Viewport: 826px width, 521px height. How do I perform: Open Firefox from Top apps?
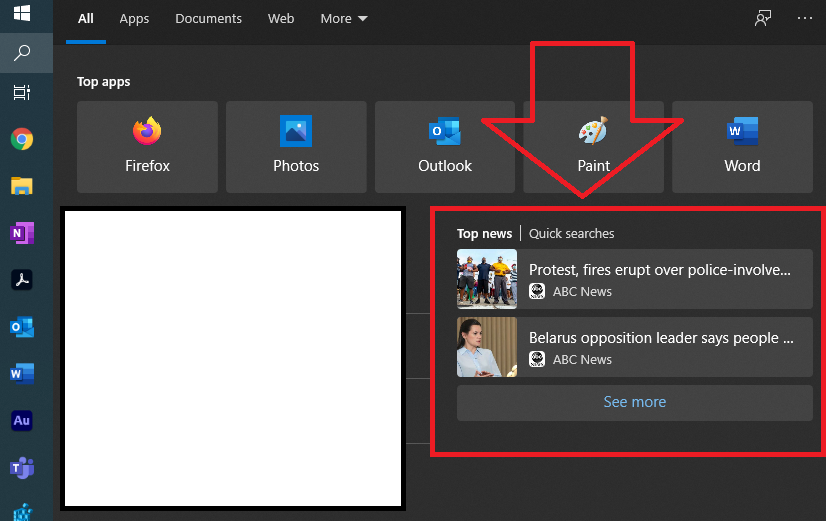[147, 147]
